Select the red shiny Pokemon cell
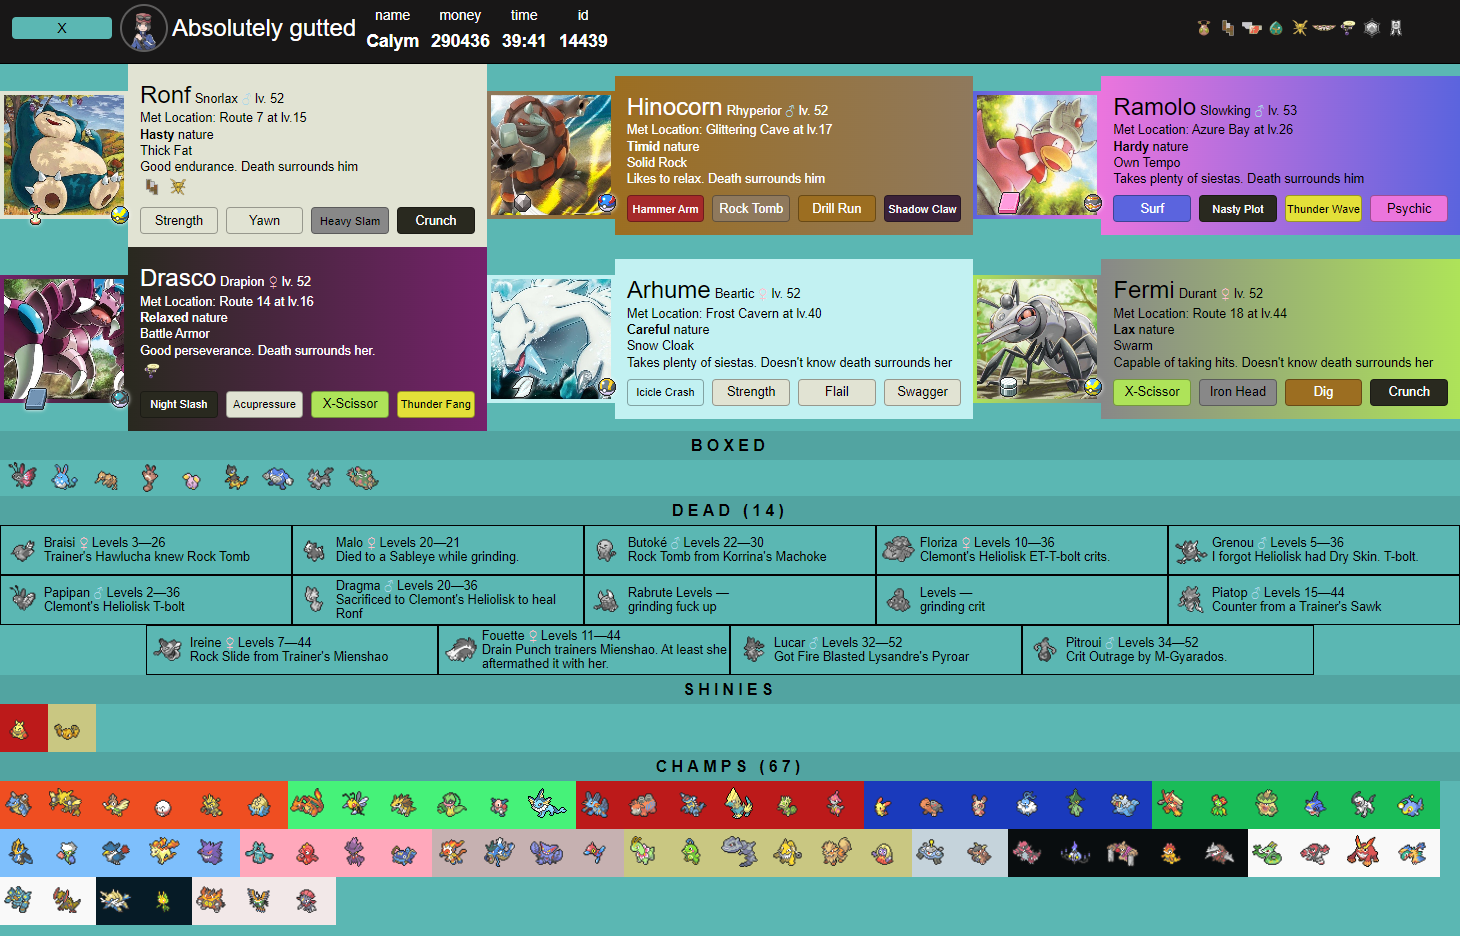The width and height of the screenshot is (1460, 936). tap(24, 728)
